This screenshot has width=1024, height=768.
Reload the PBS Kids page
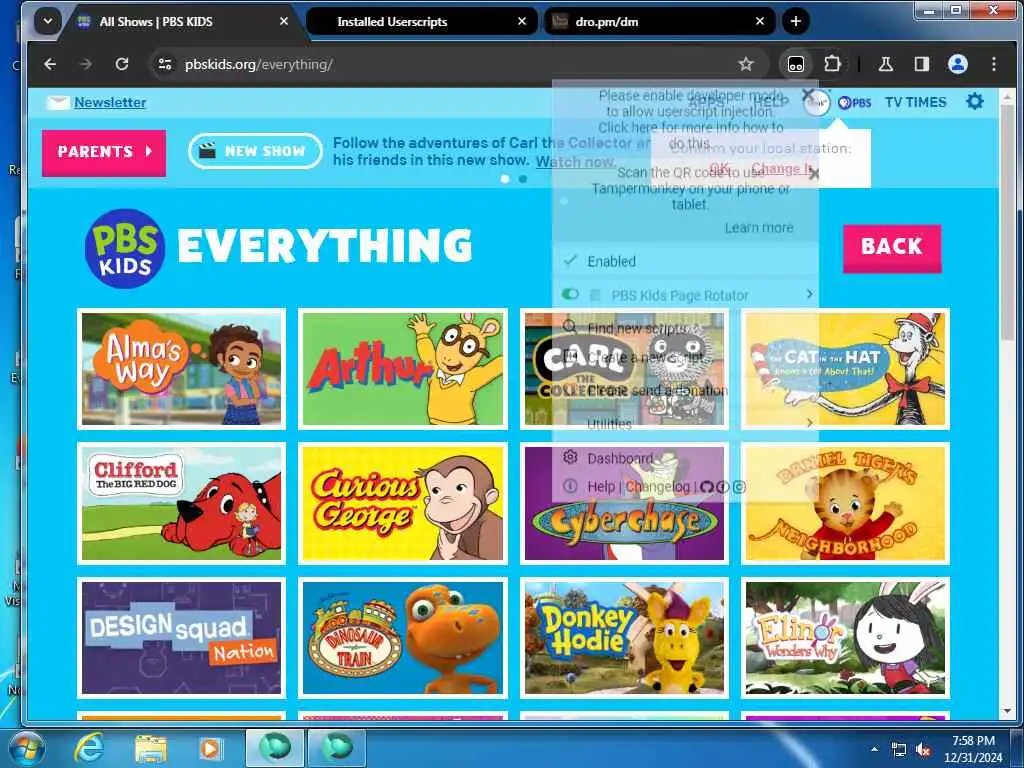click(121, 64)
